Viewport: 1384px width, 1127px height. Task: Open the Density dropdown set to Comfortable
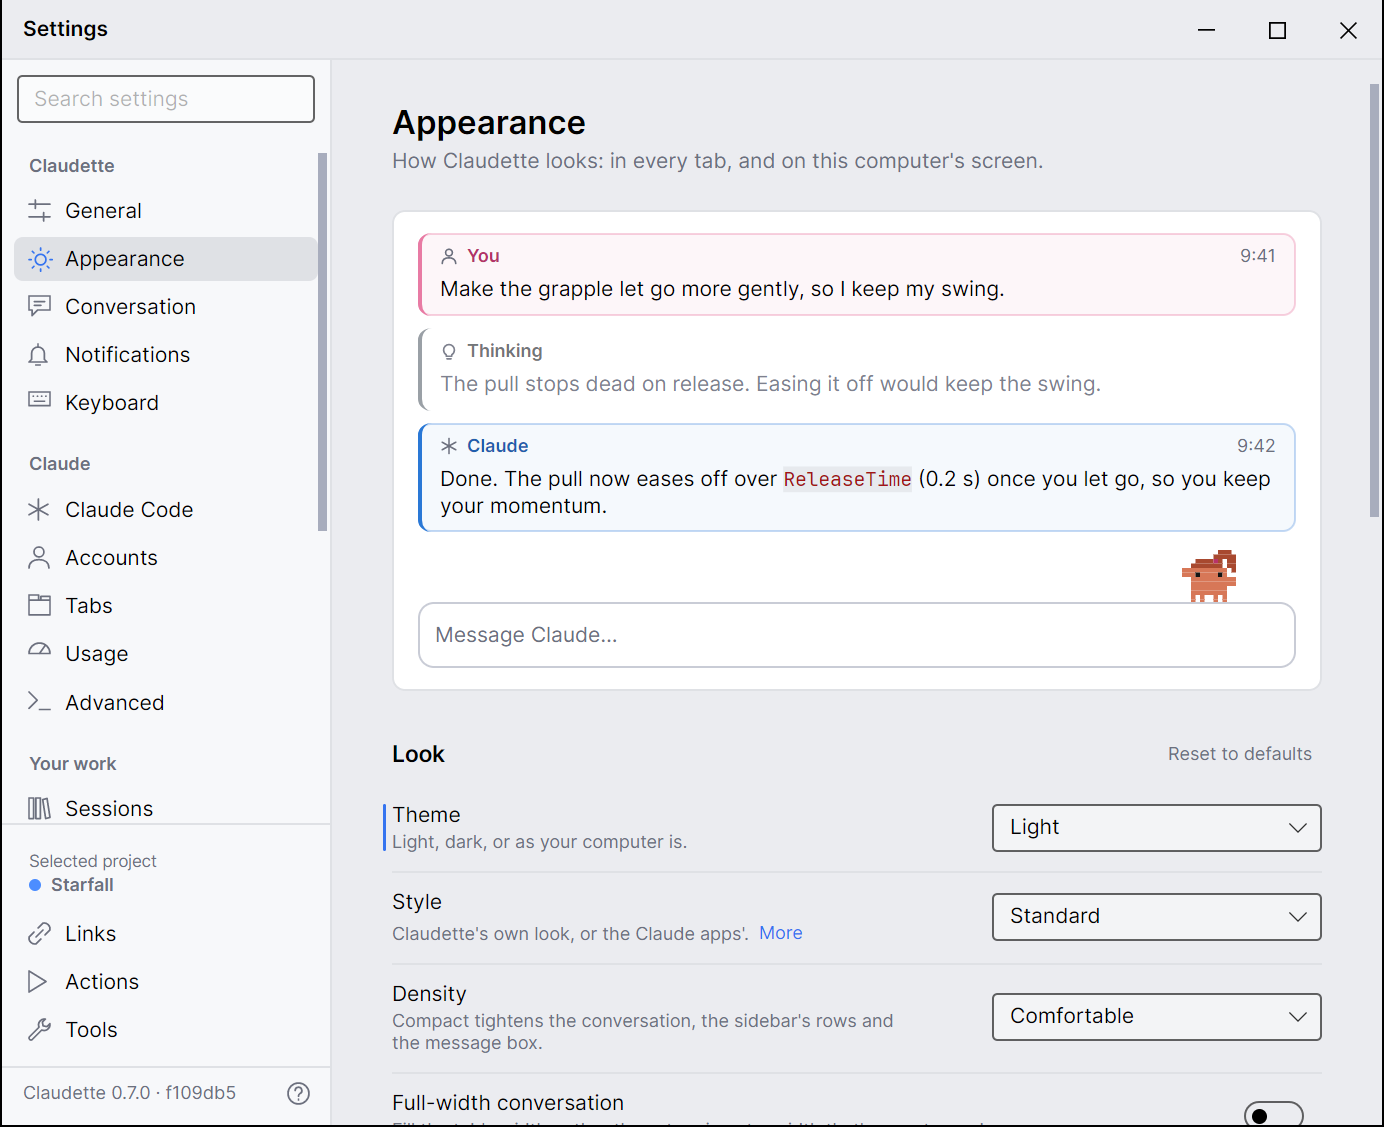click(x=1156, y=1017)
